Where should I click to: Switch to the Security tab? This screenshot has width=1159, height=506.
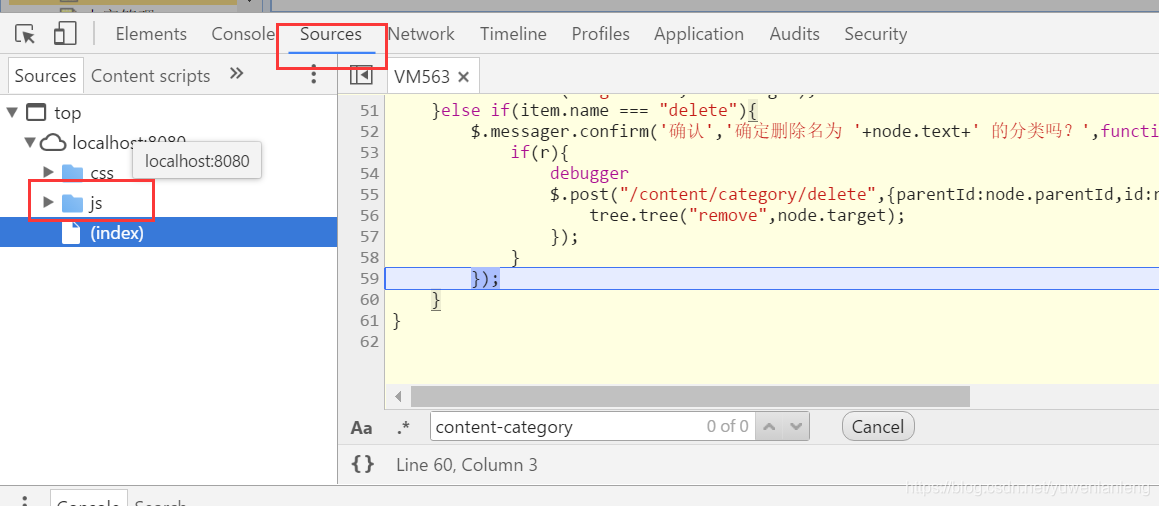875,34
